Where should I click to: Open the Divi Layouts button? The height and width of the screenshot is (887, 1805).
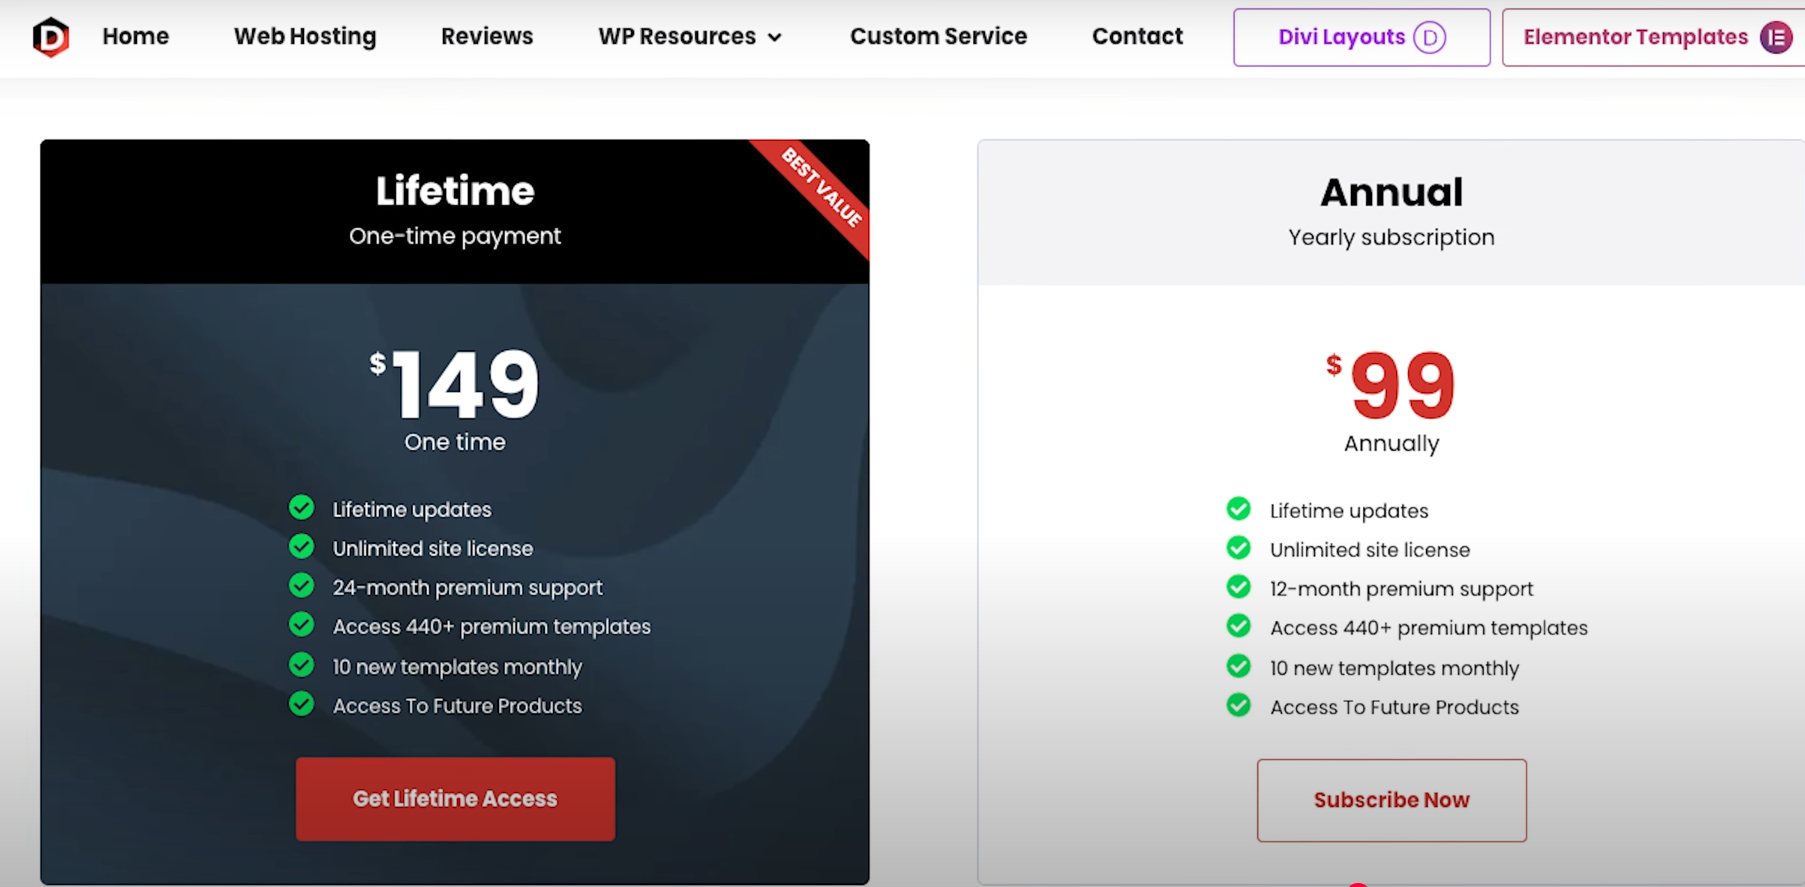click(x=1341, y=37)
